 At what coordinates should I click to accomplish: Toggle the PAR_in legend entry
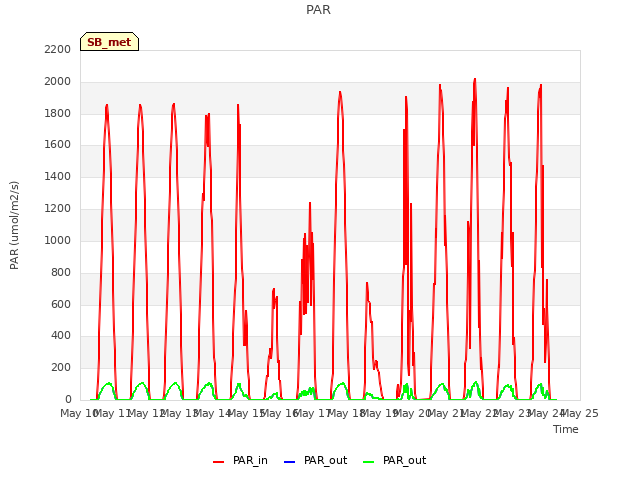coord(240,461)
